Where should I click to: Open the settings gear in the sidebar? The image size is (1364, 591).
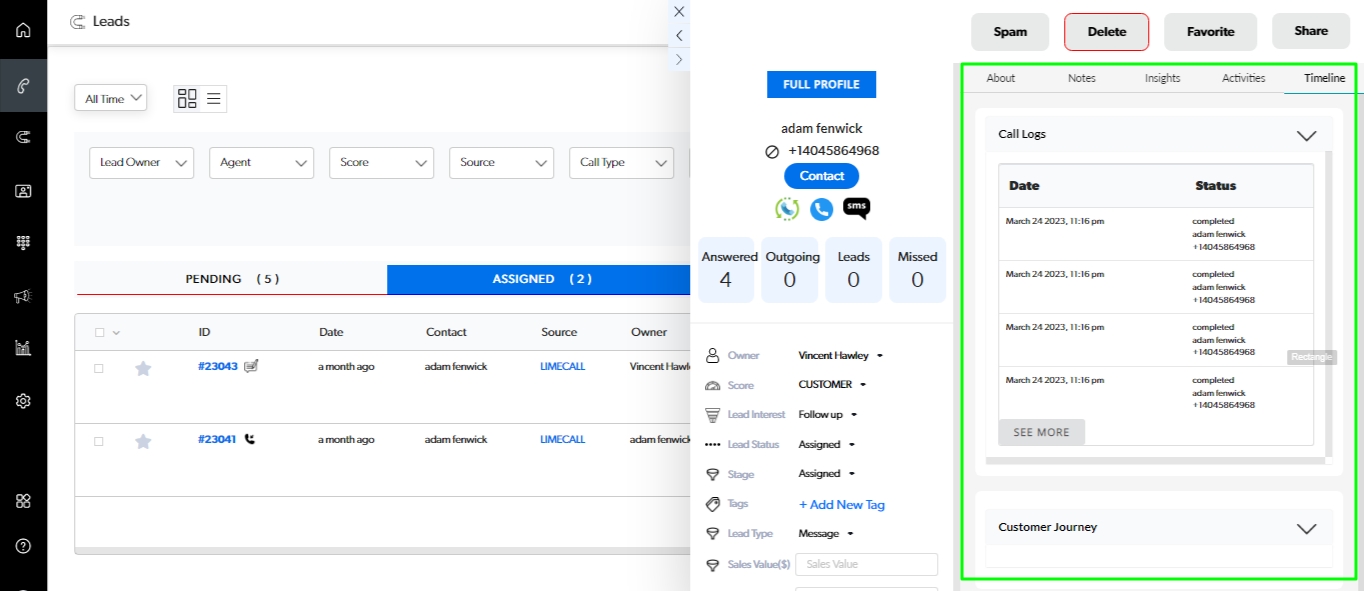click(23, 401)
